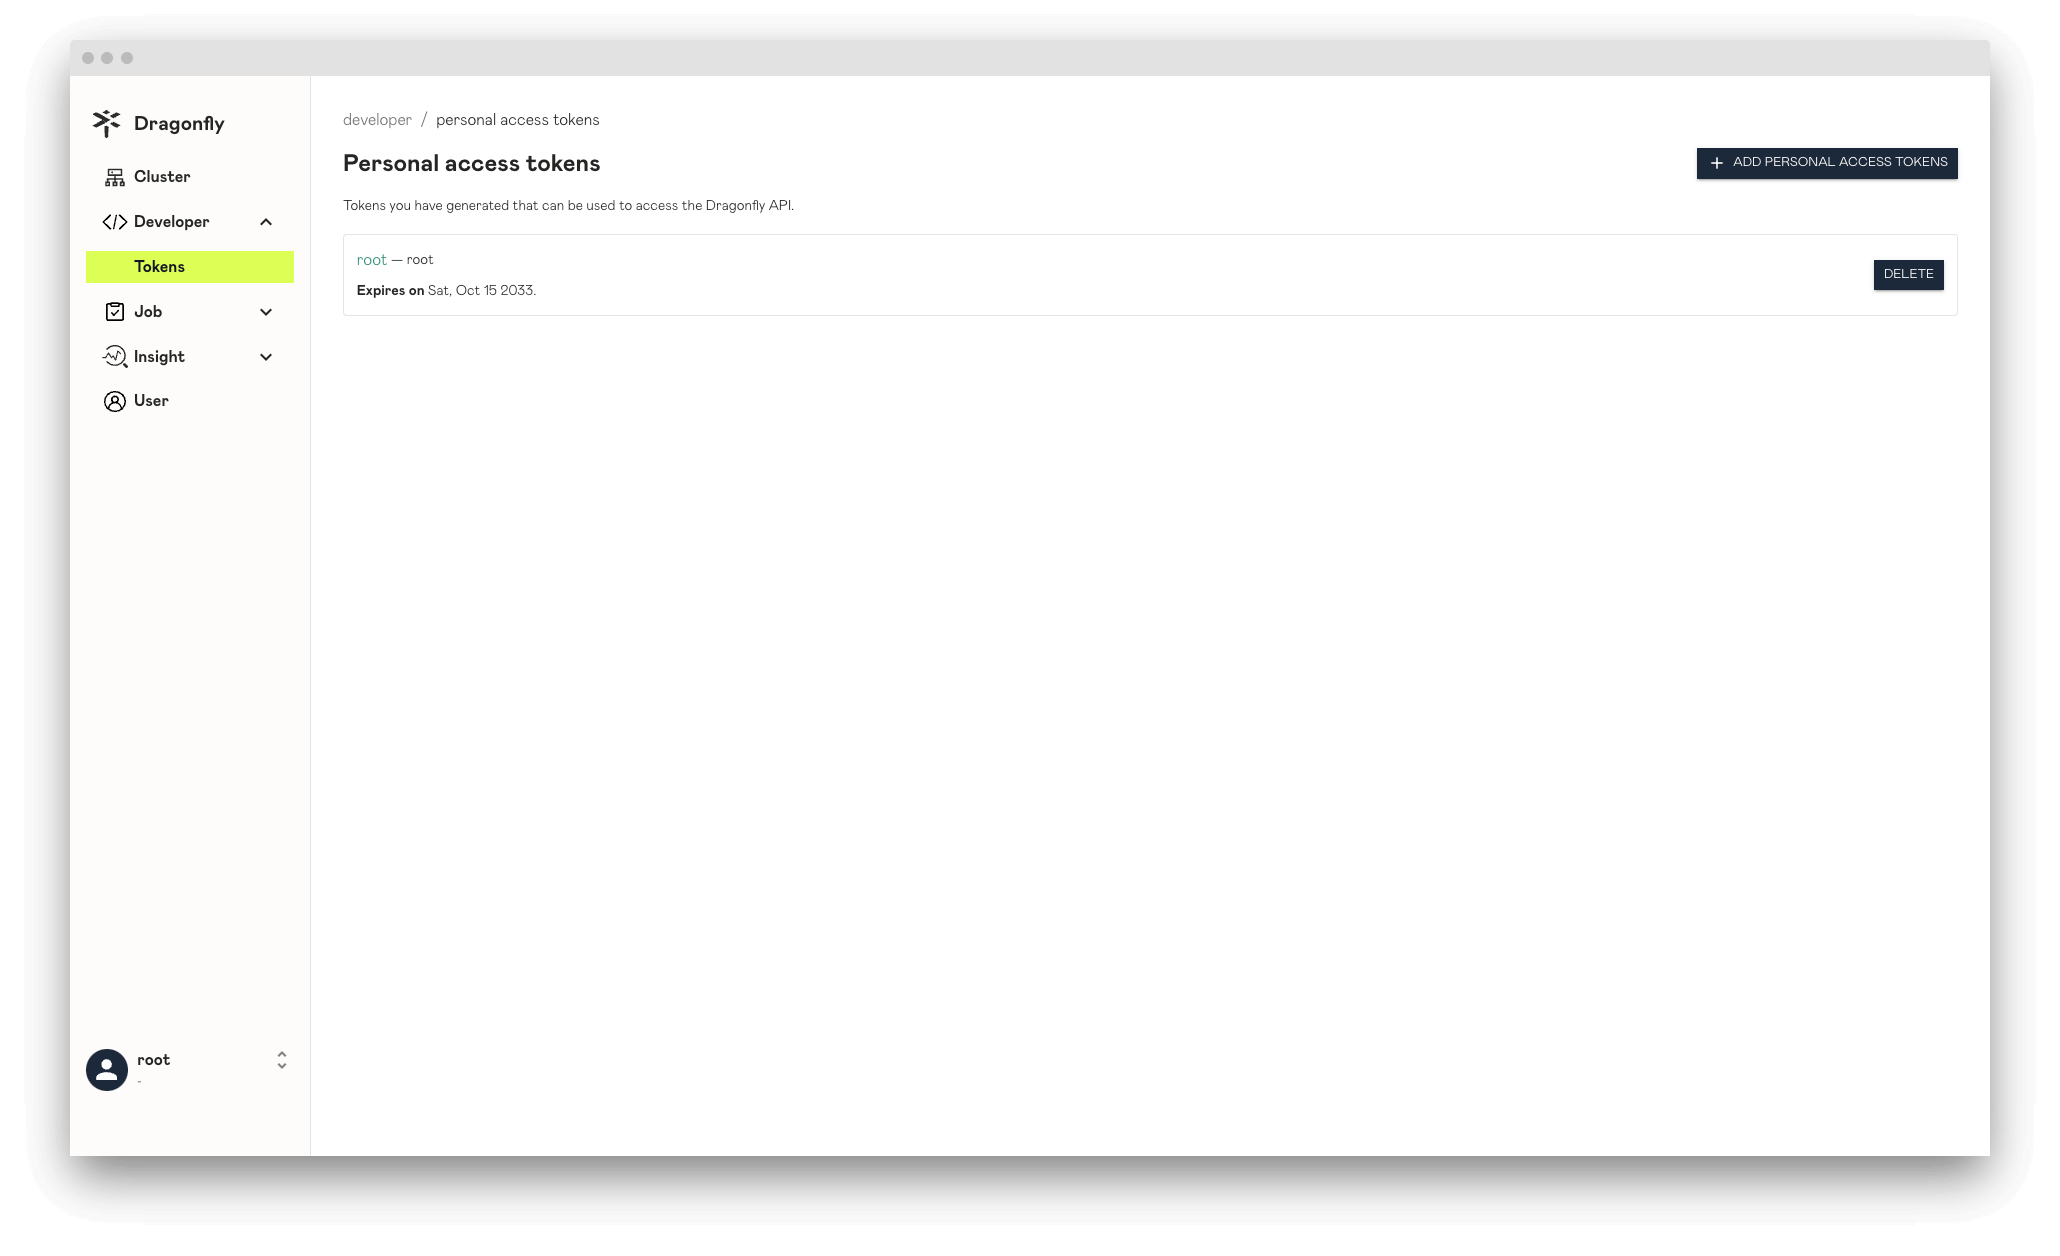Click the root username in token entry

pos(371,259)
